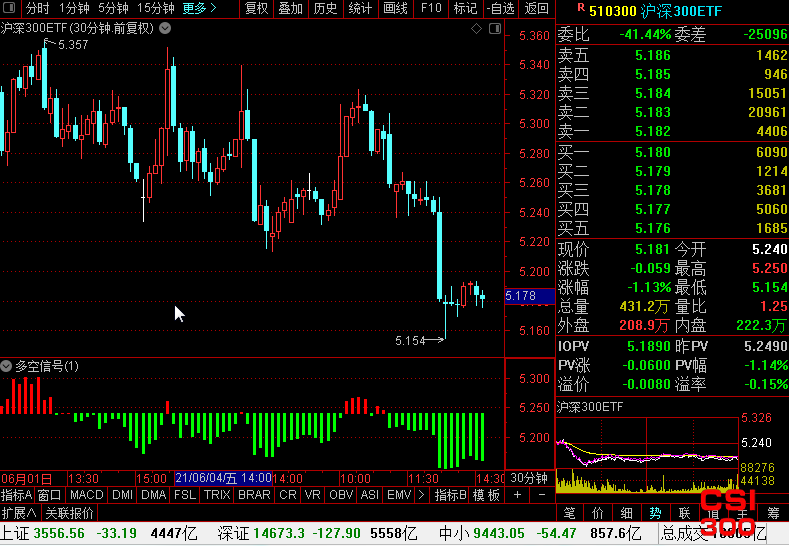Screen dimensions: 789x546
Task: Select the 5分钟 period
Action: click(113, 8)
